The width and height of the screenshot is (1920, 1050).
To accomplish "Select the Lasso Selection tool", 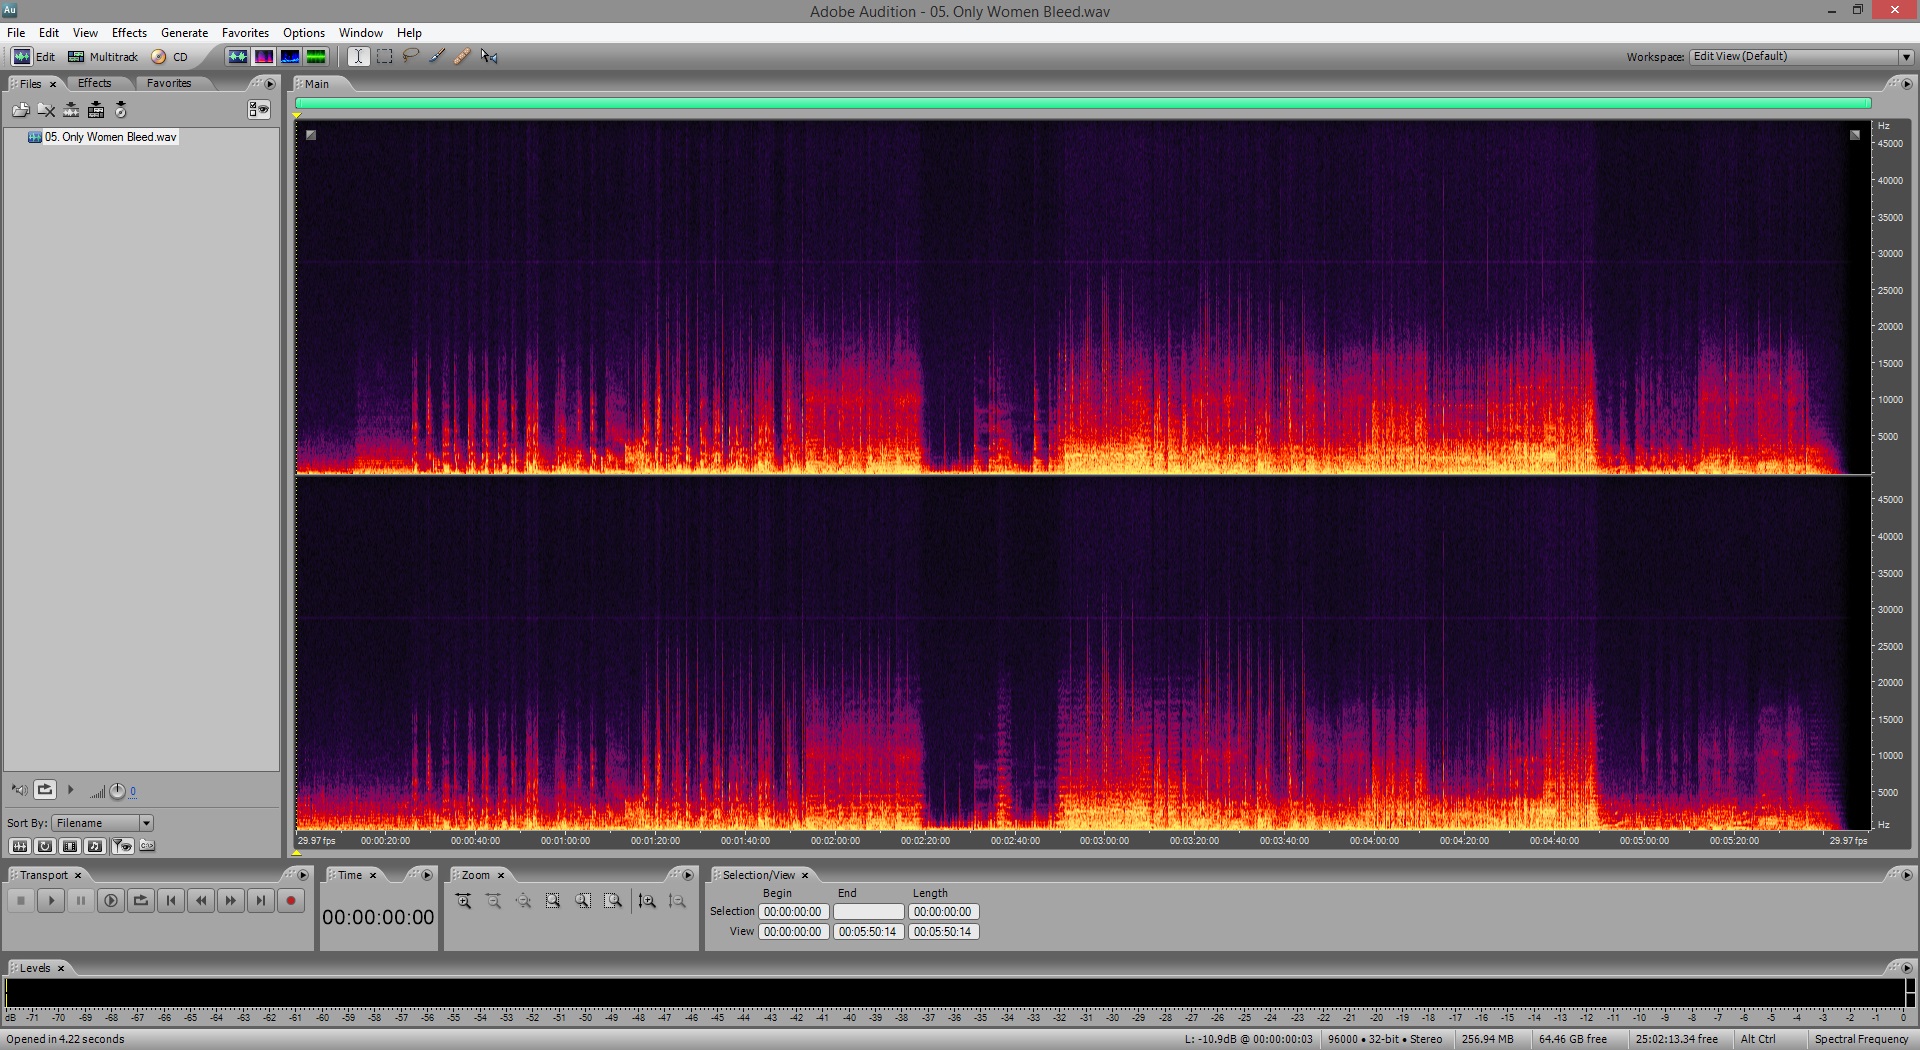I will tap(410, 56).
